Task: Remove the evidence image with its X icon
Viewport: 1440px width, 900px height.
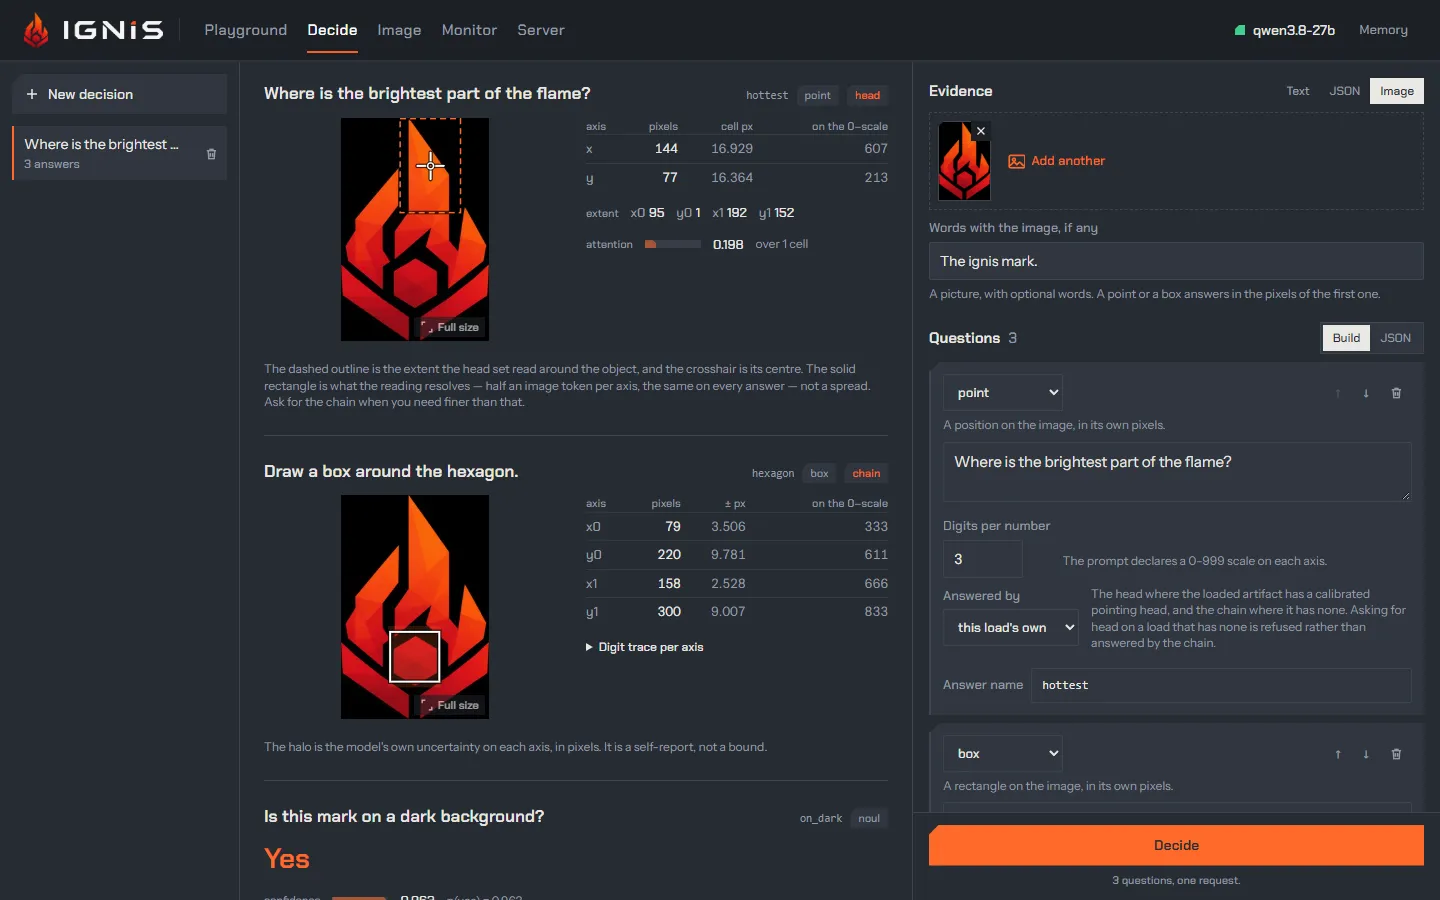Action: click(x=981, y=131)
